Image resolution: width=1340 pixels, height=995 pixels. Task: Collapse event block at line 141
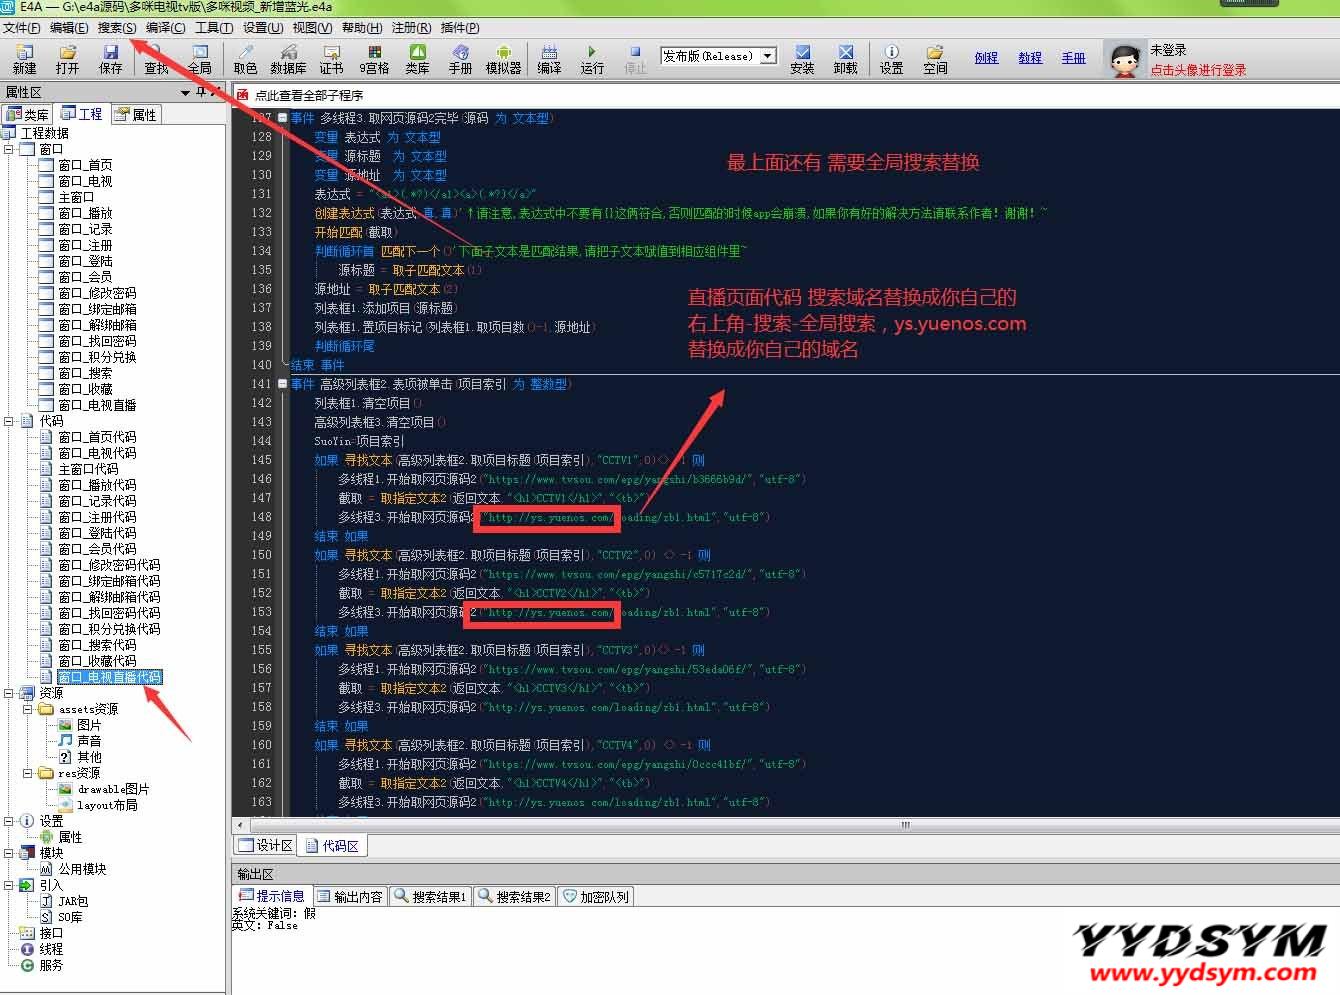pos(283,384)
